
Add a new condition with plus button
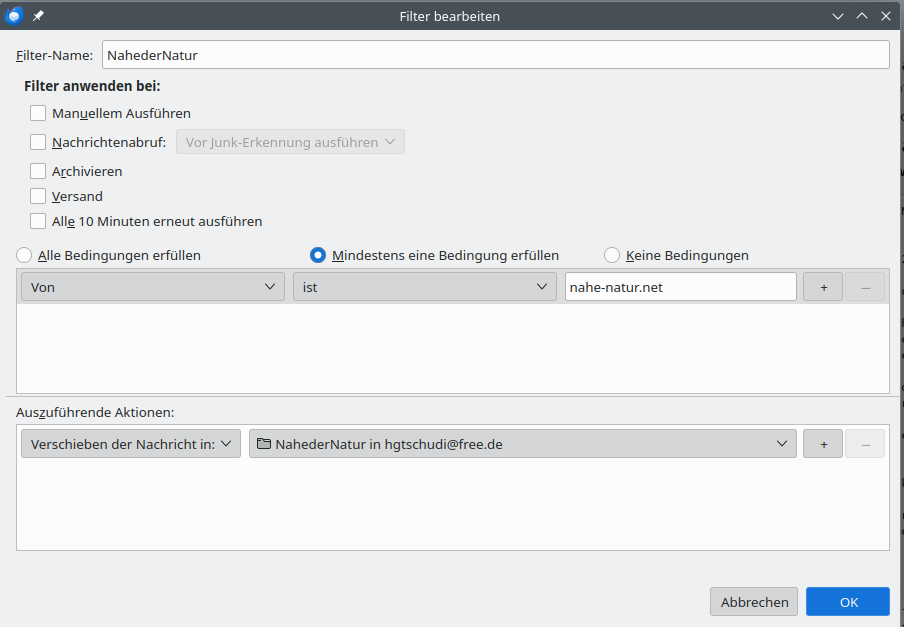[x=823, y=287]
